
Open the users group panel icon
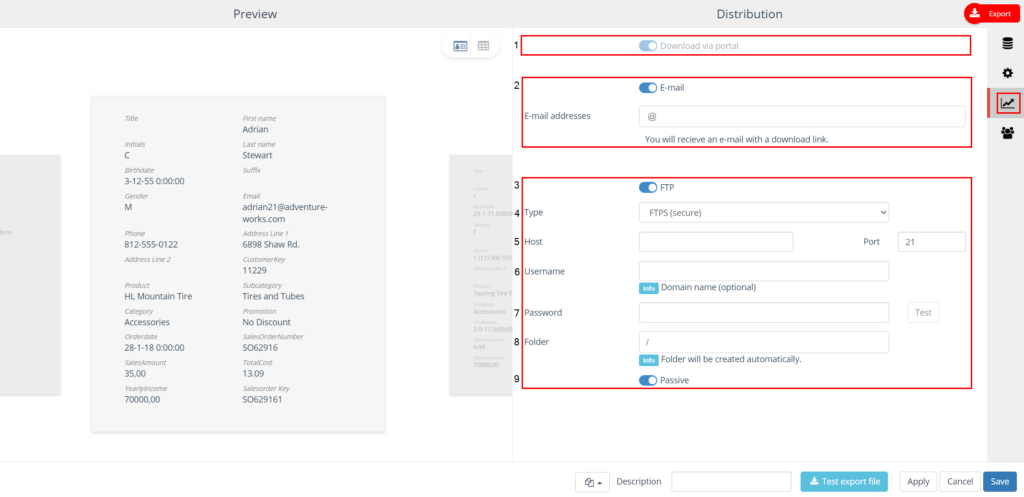click(x=1007, y=133)
